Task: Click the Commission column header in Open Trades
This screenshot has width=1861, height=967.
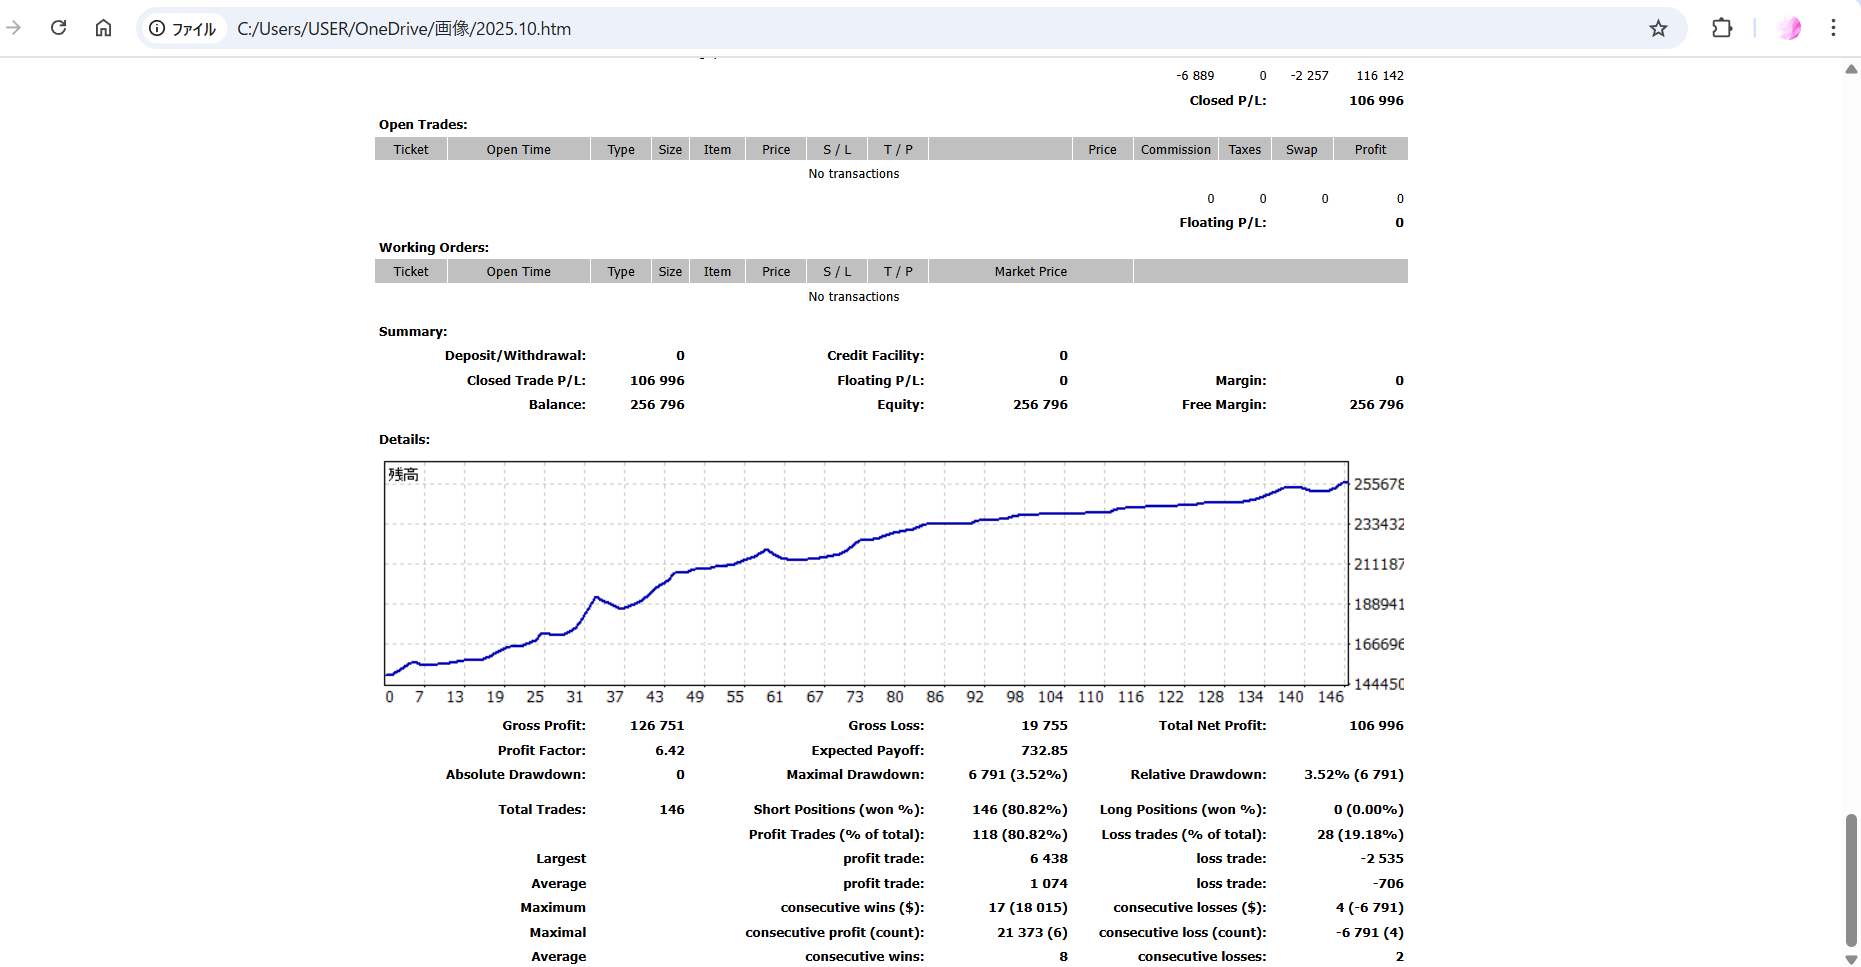Action: pos(1175,150)
